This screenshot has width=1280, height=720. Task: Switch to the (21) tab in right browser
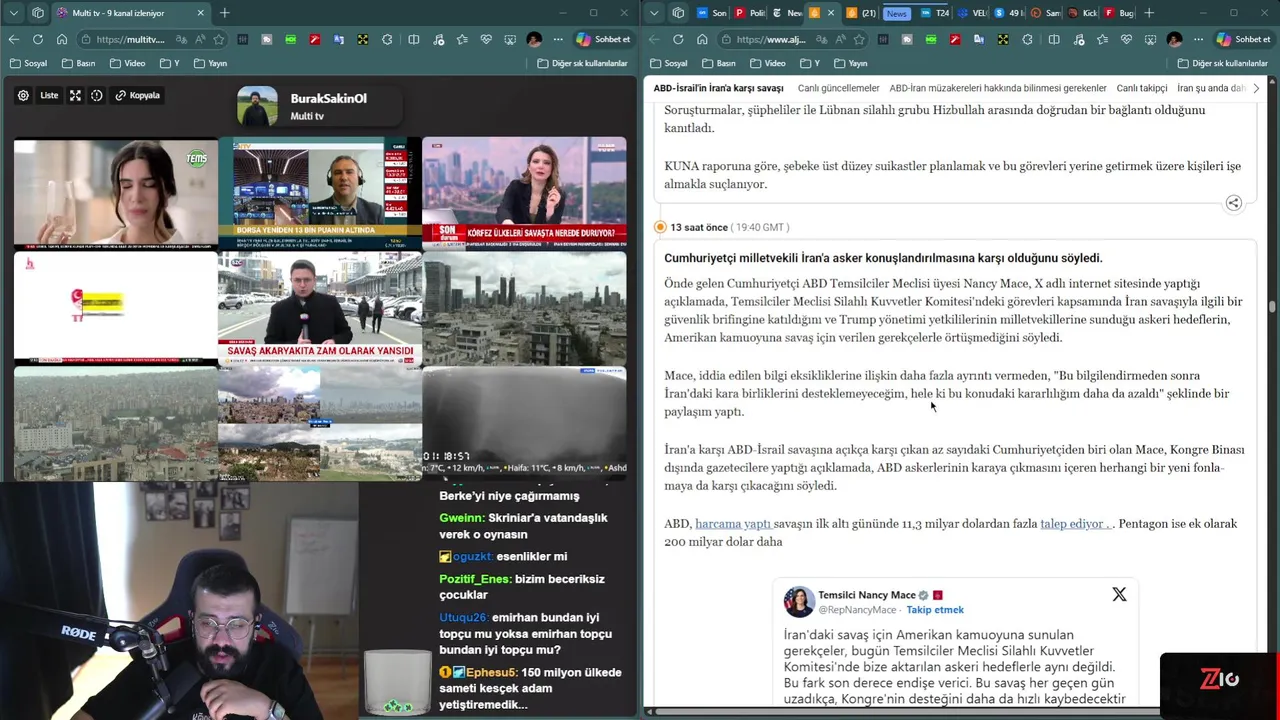[861, 13]
